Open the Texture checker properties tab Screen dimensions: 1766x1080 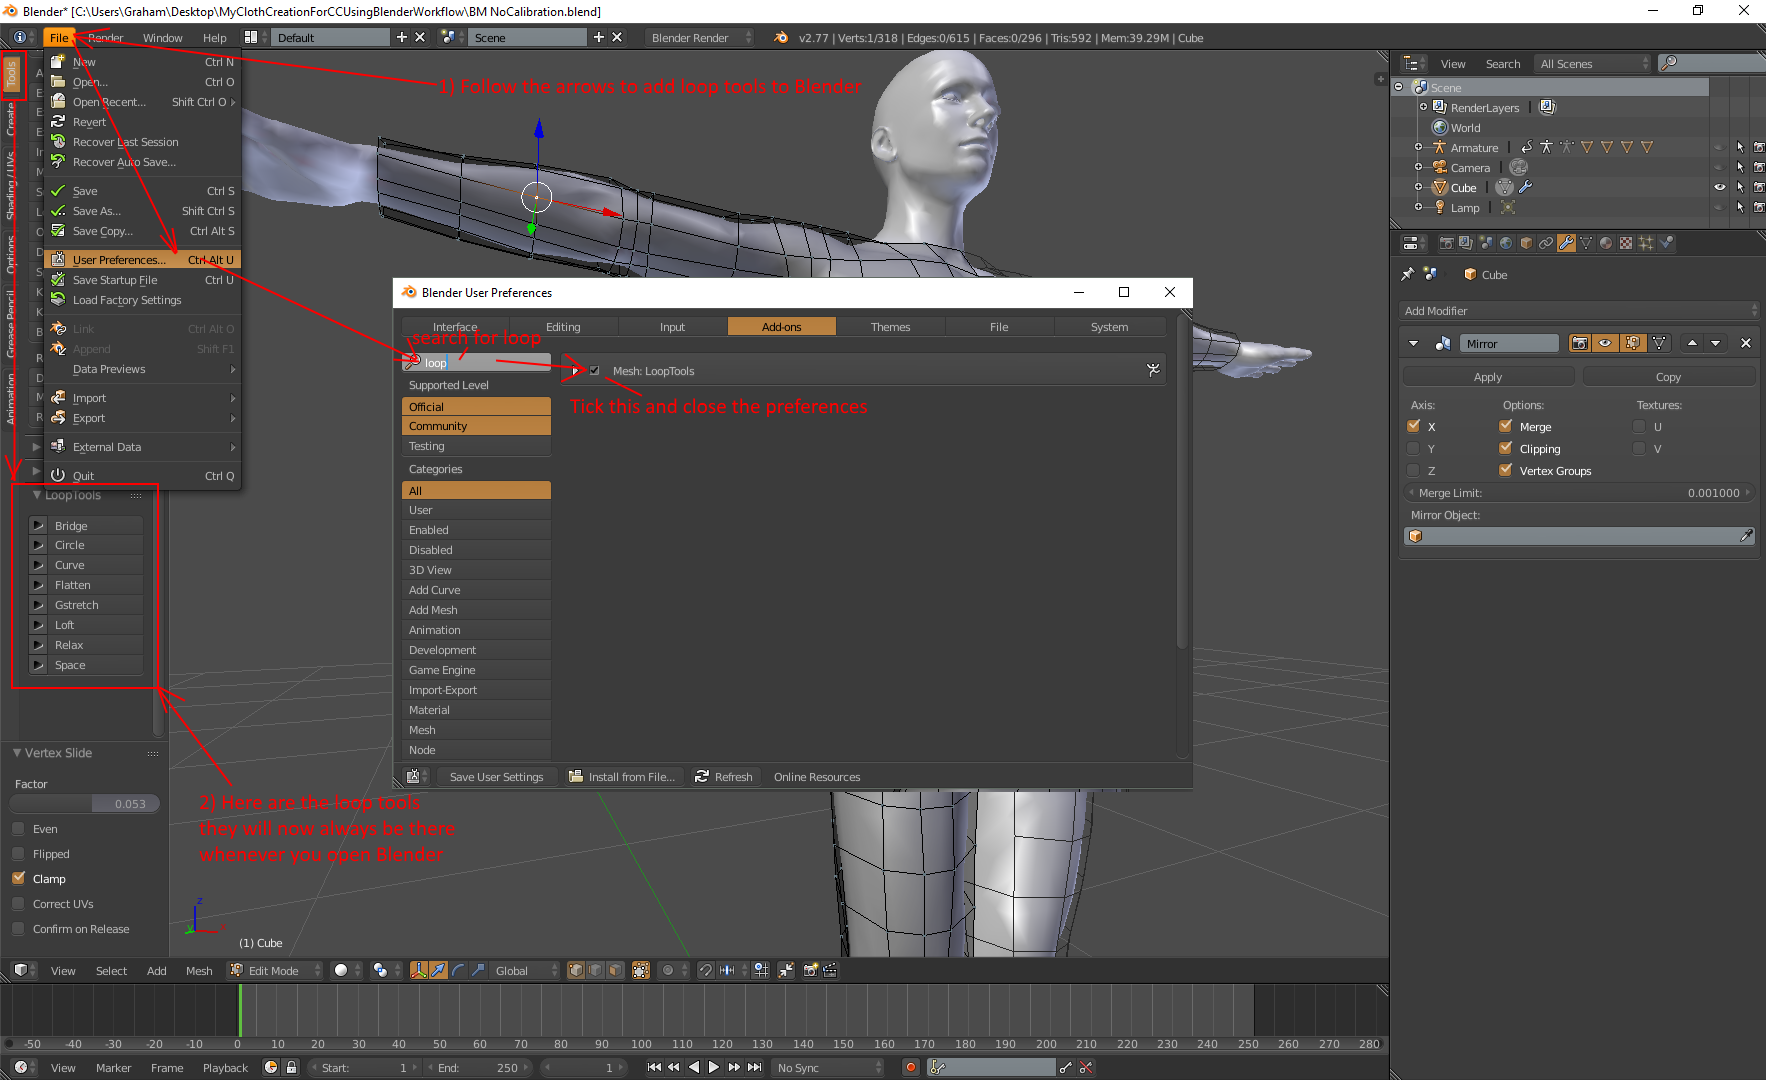(x=1626, y=243)
